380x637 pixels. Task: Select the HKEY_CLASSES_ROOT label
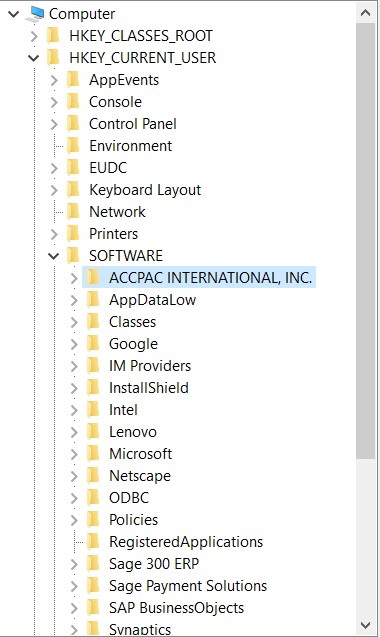[141, 36]
